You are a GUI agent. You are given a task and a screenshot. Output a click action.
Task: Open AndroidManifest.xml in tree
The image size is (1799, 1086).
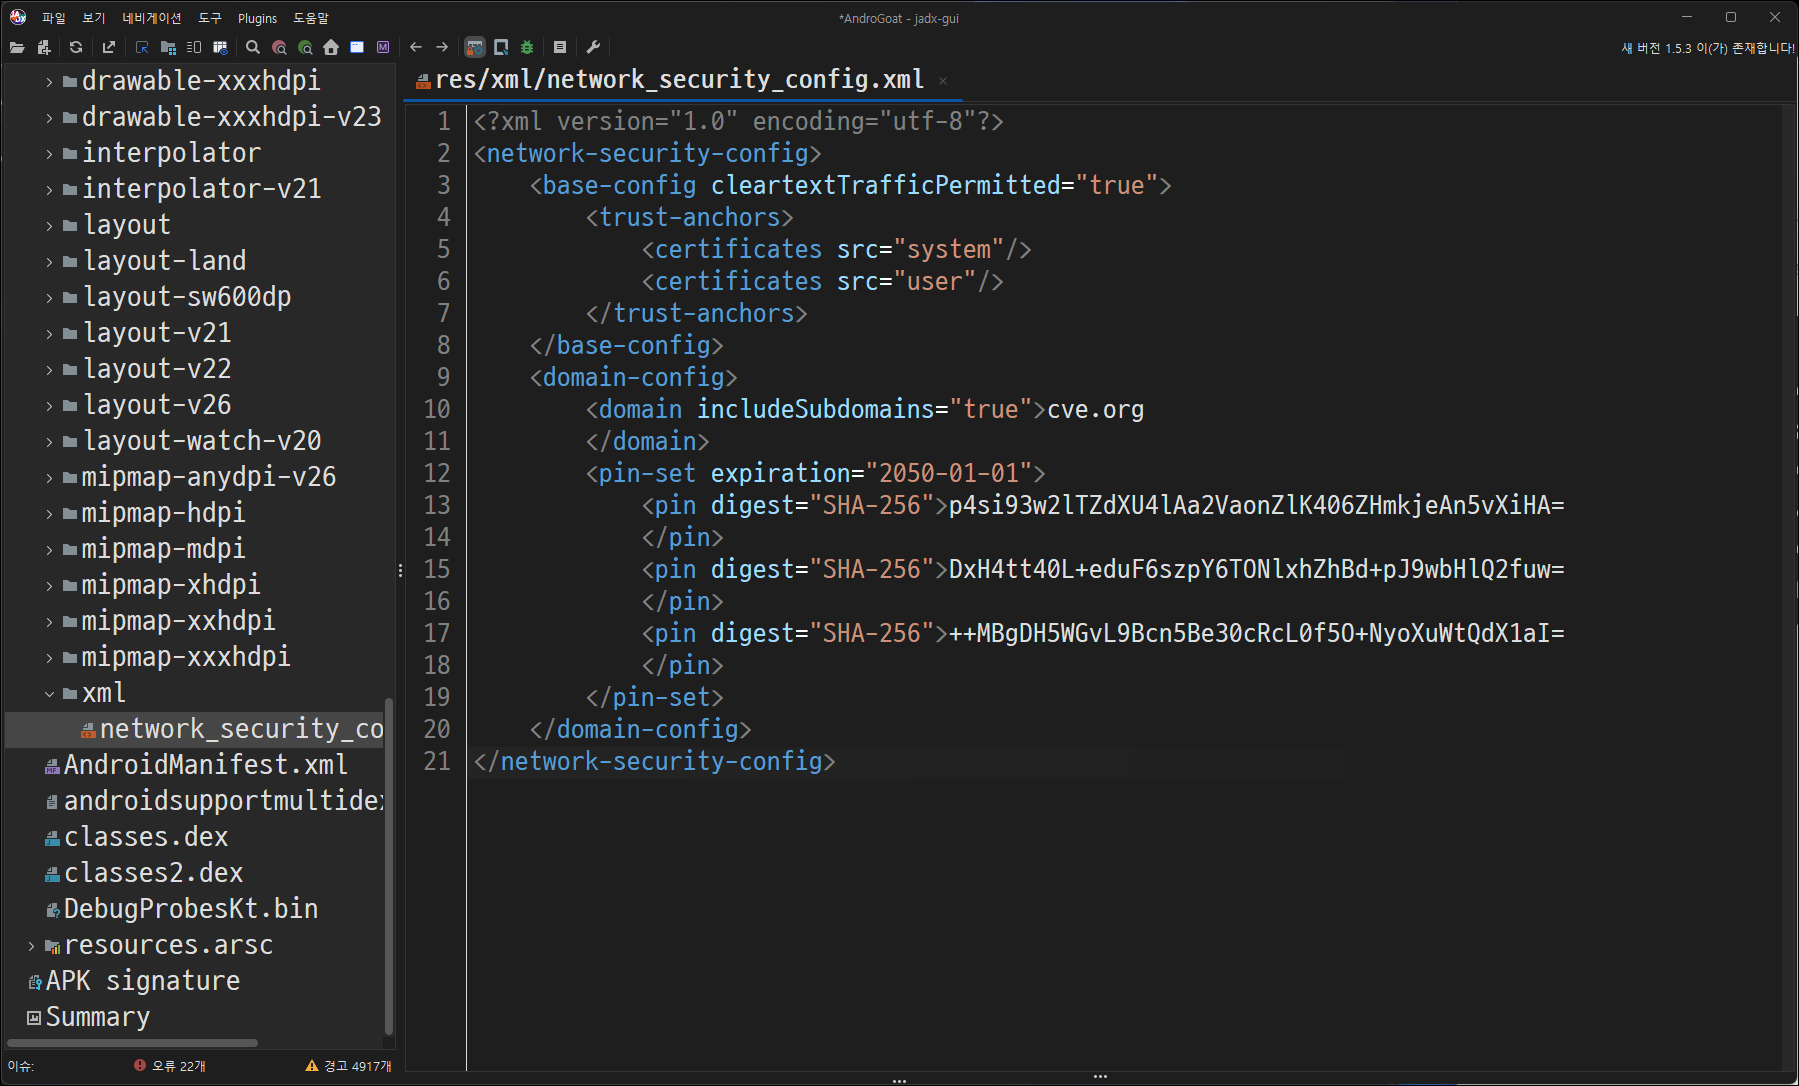[205, 765]
